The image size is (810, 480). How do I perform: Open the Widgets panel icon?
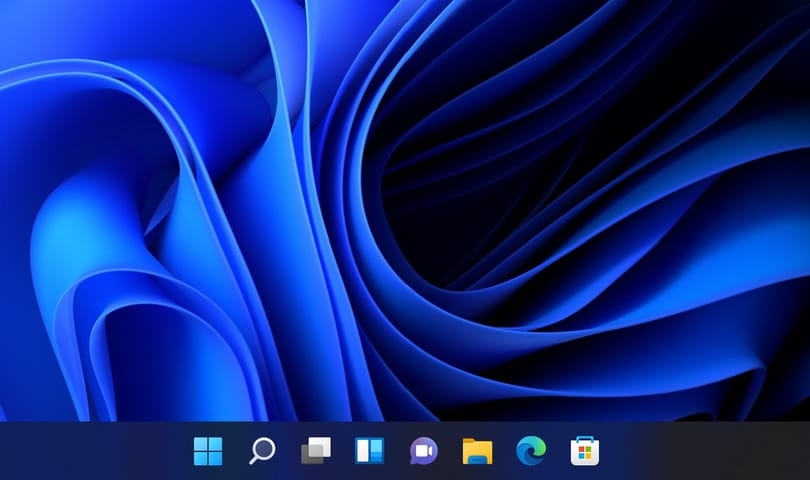[x=369, y=451]
